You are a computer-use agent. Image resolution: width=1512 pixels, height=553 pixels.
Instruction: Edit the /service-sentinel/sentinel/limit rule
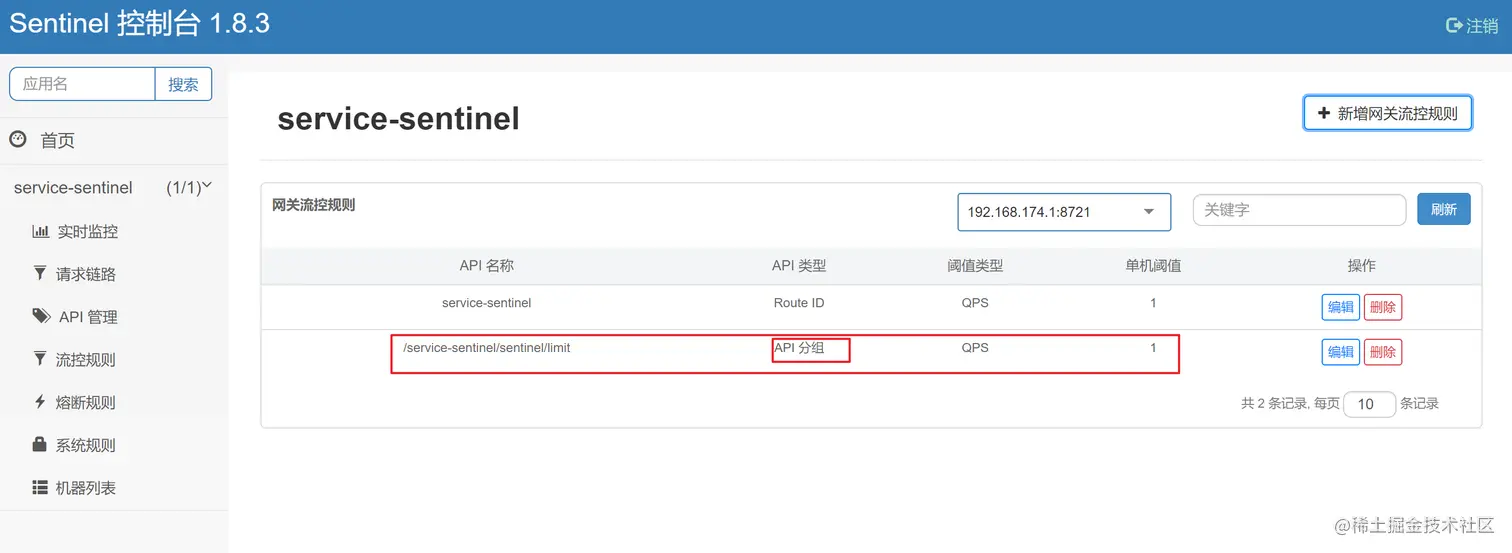(x=1341, y=352)
